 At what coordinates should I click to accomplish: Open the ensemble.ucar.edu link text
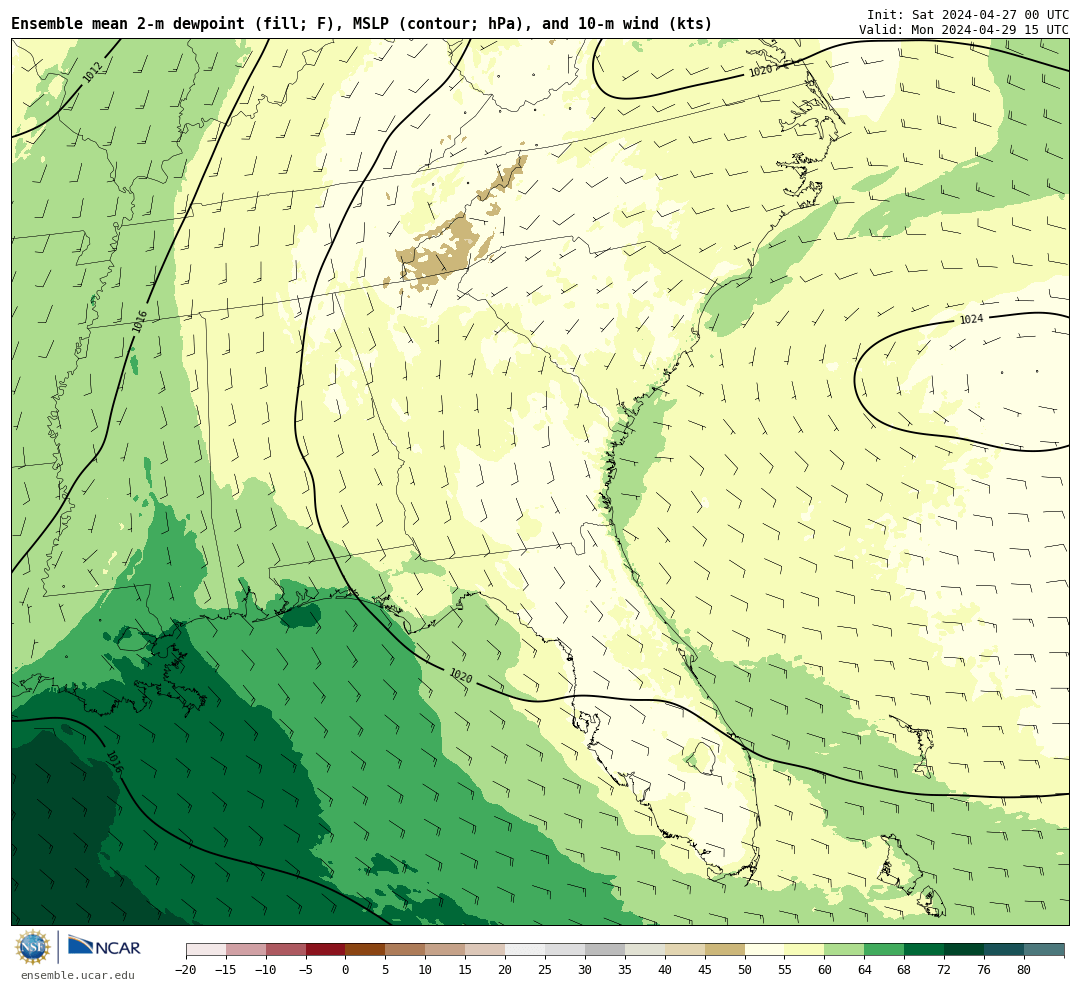(x=78, y=975)
